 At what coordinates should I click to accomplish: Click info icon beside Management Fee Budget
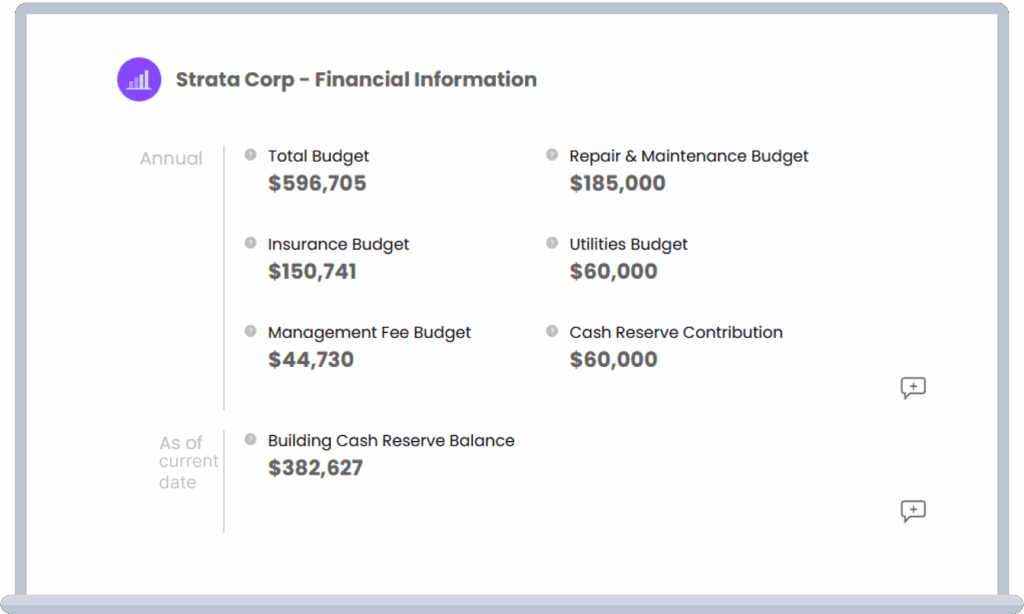[249, 329]
